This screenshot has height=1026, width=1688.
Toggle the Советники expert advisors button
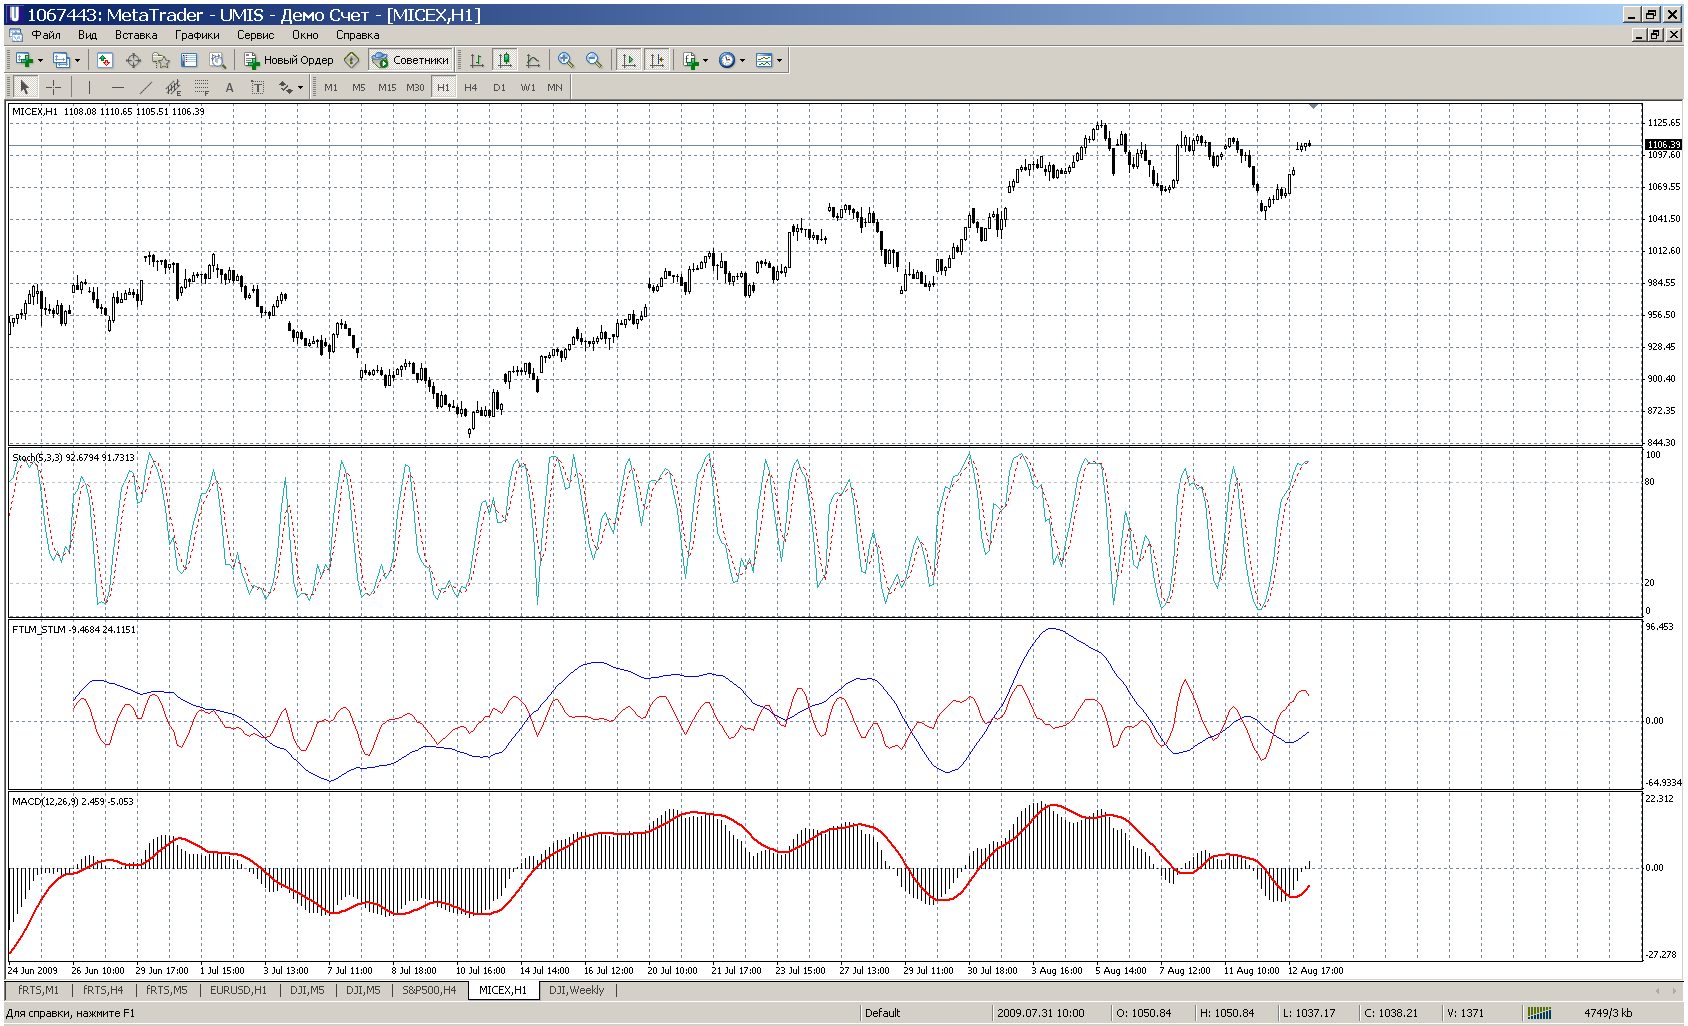[411, 60]
